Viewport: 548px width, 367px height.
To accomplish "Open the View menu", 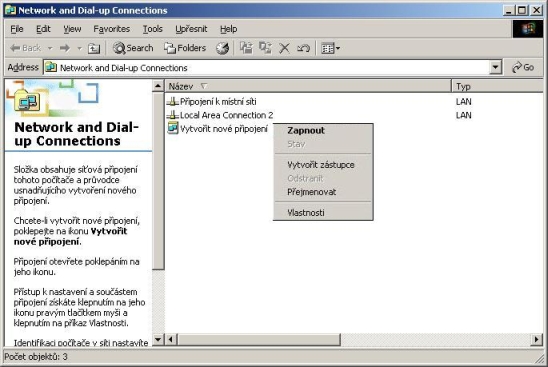I will pyautogui.click(x=72, y=29).
